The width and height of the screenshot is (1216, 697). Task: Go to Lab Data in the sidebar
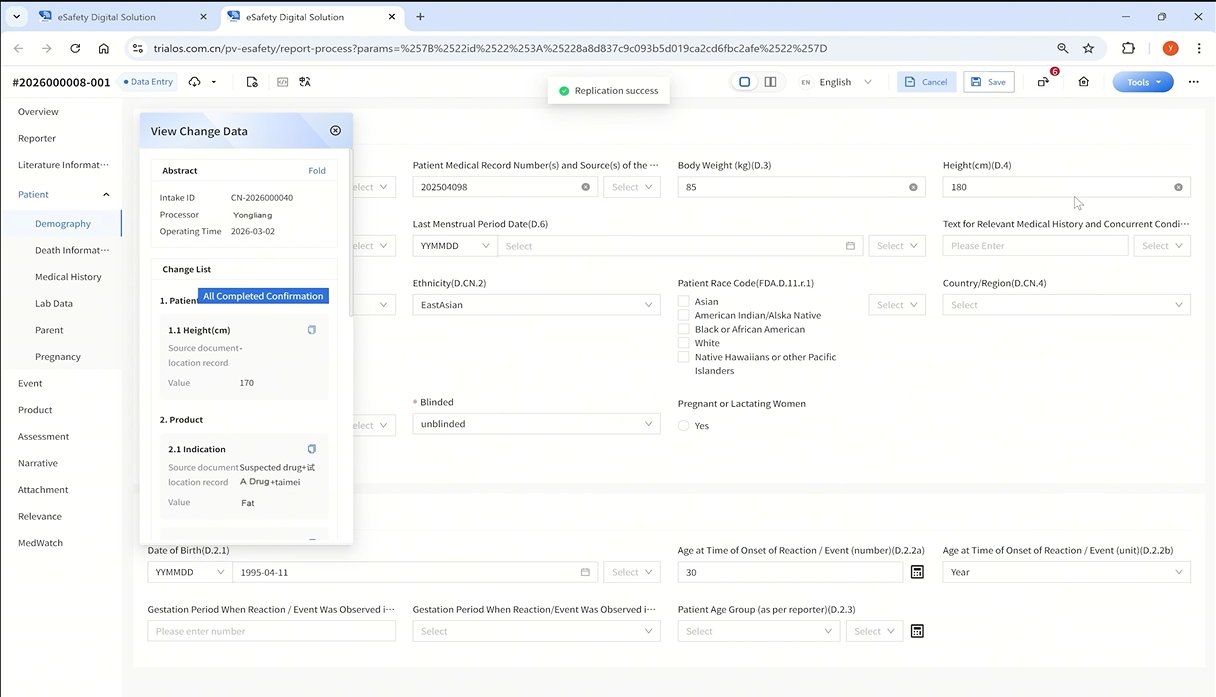click(x=54, y=303)
